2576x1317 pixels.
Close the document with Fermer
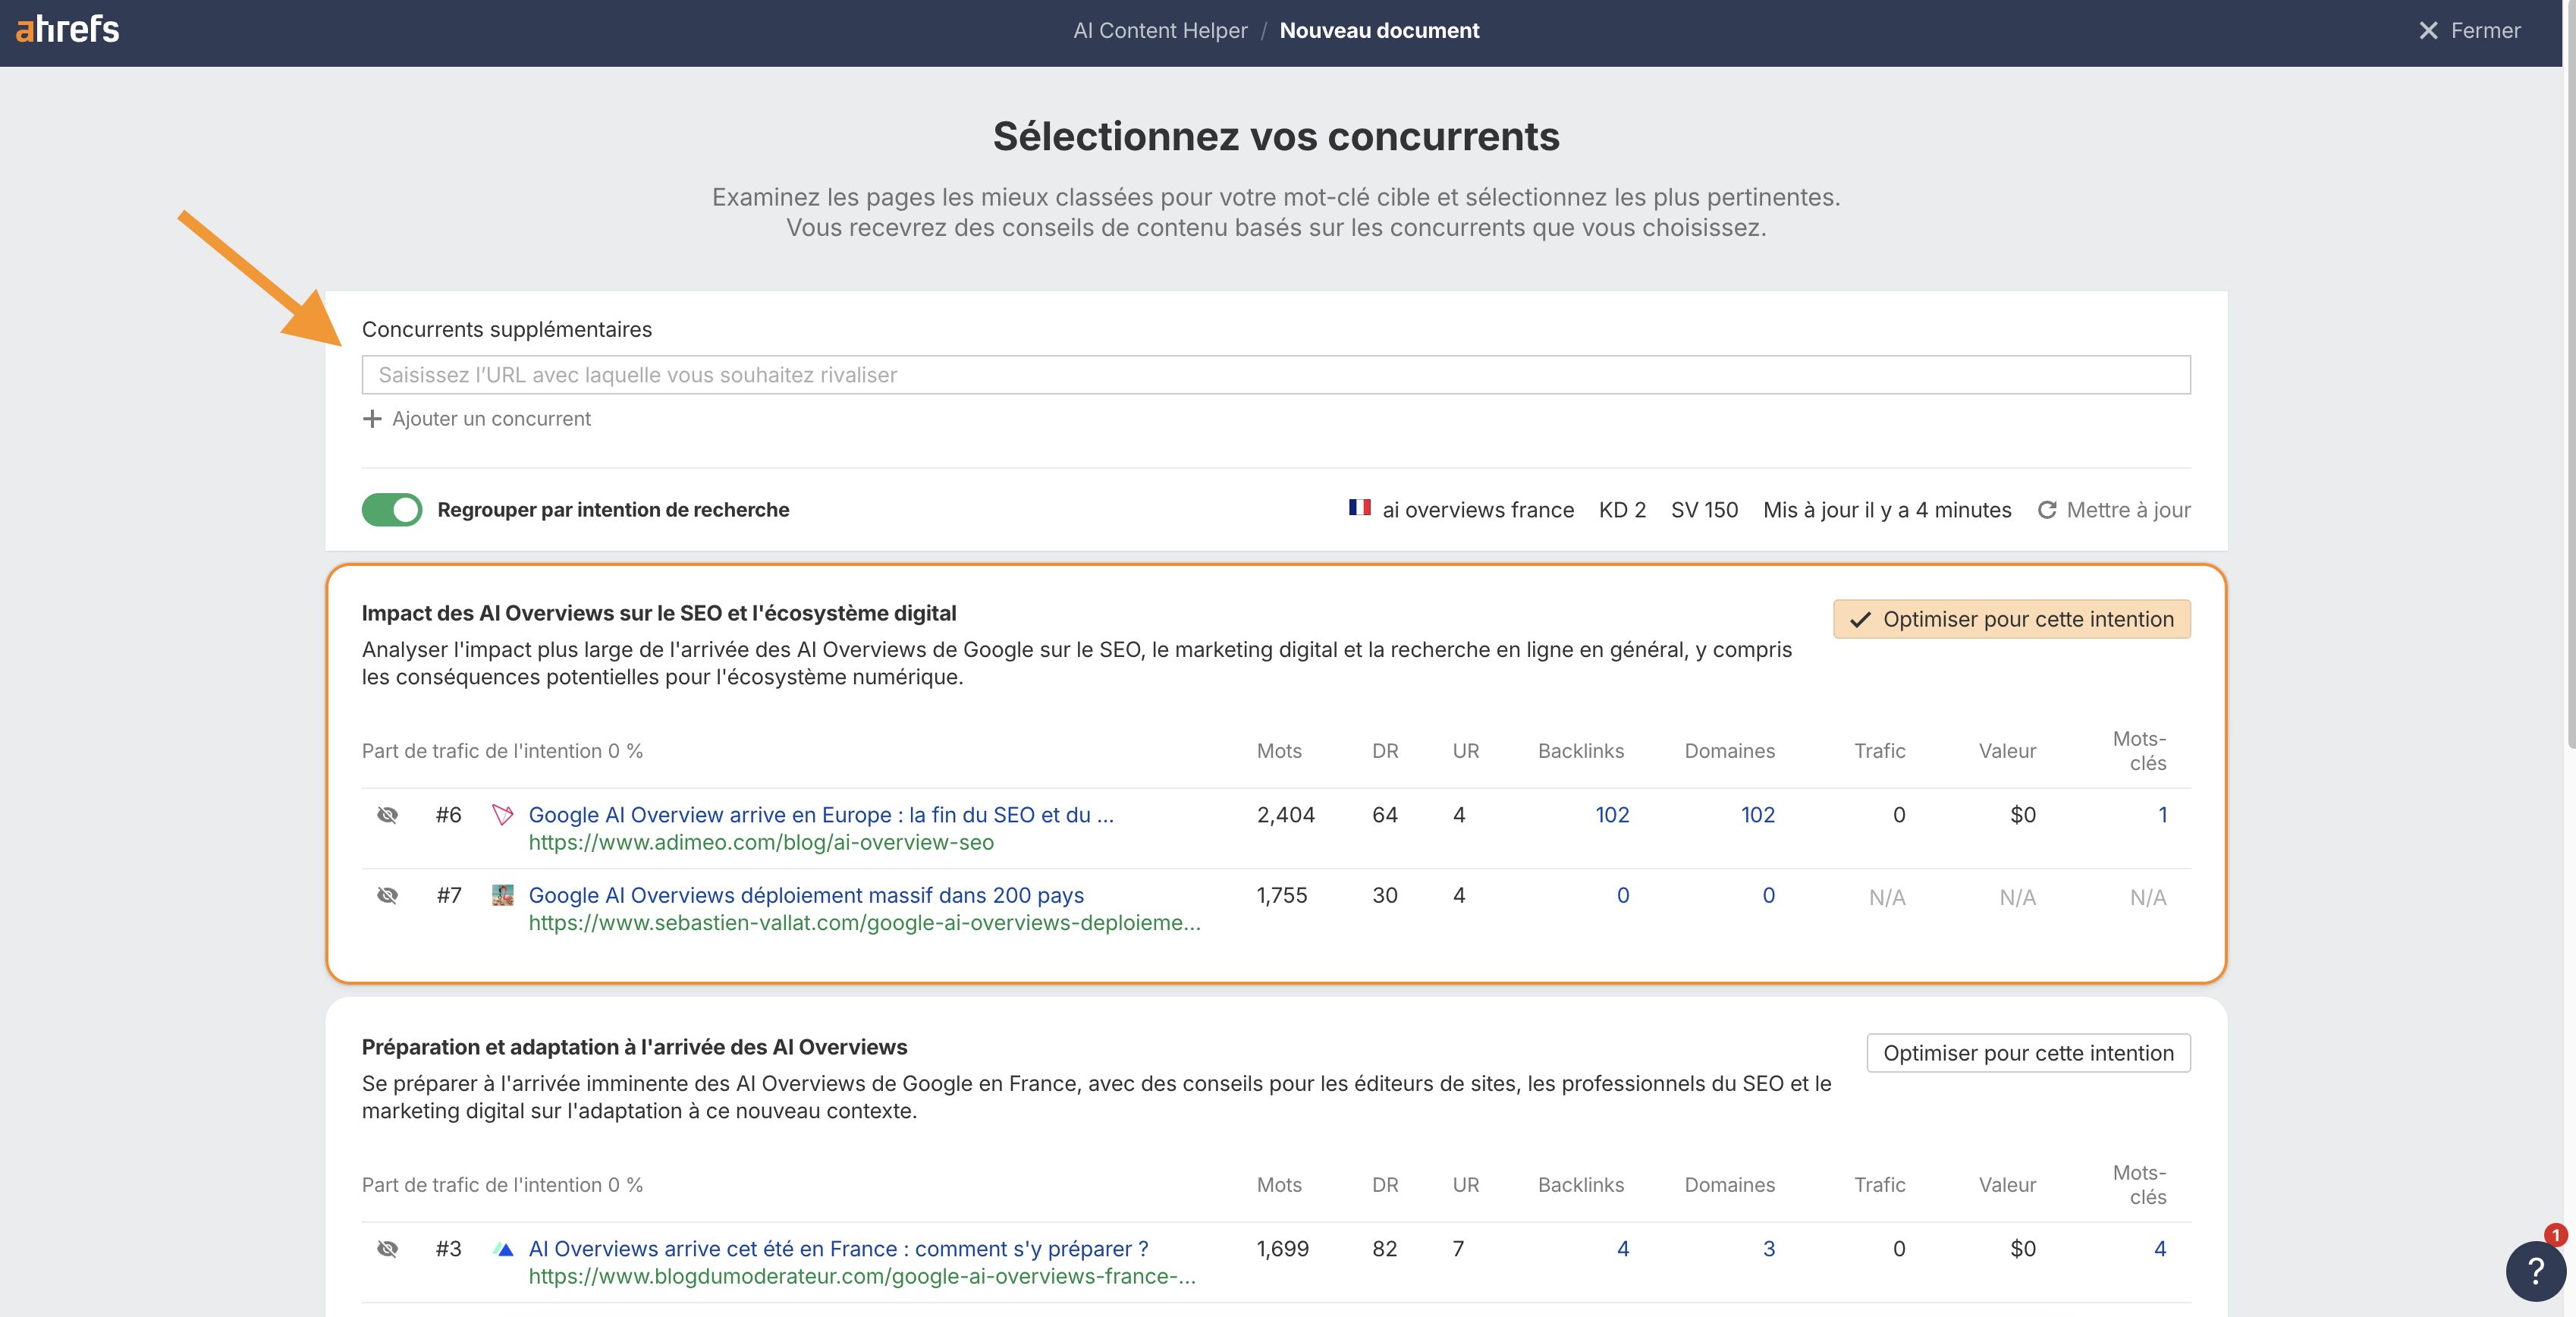click(2470, 30)
